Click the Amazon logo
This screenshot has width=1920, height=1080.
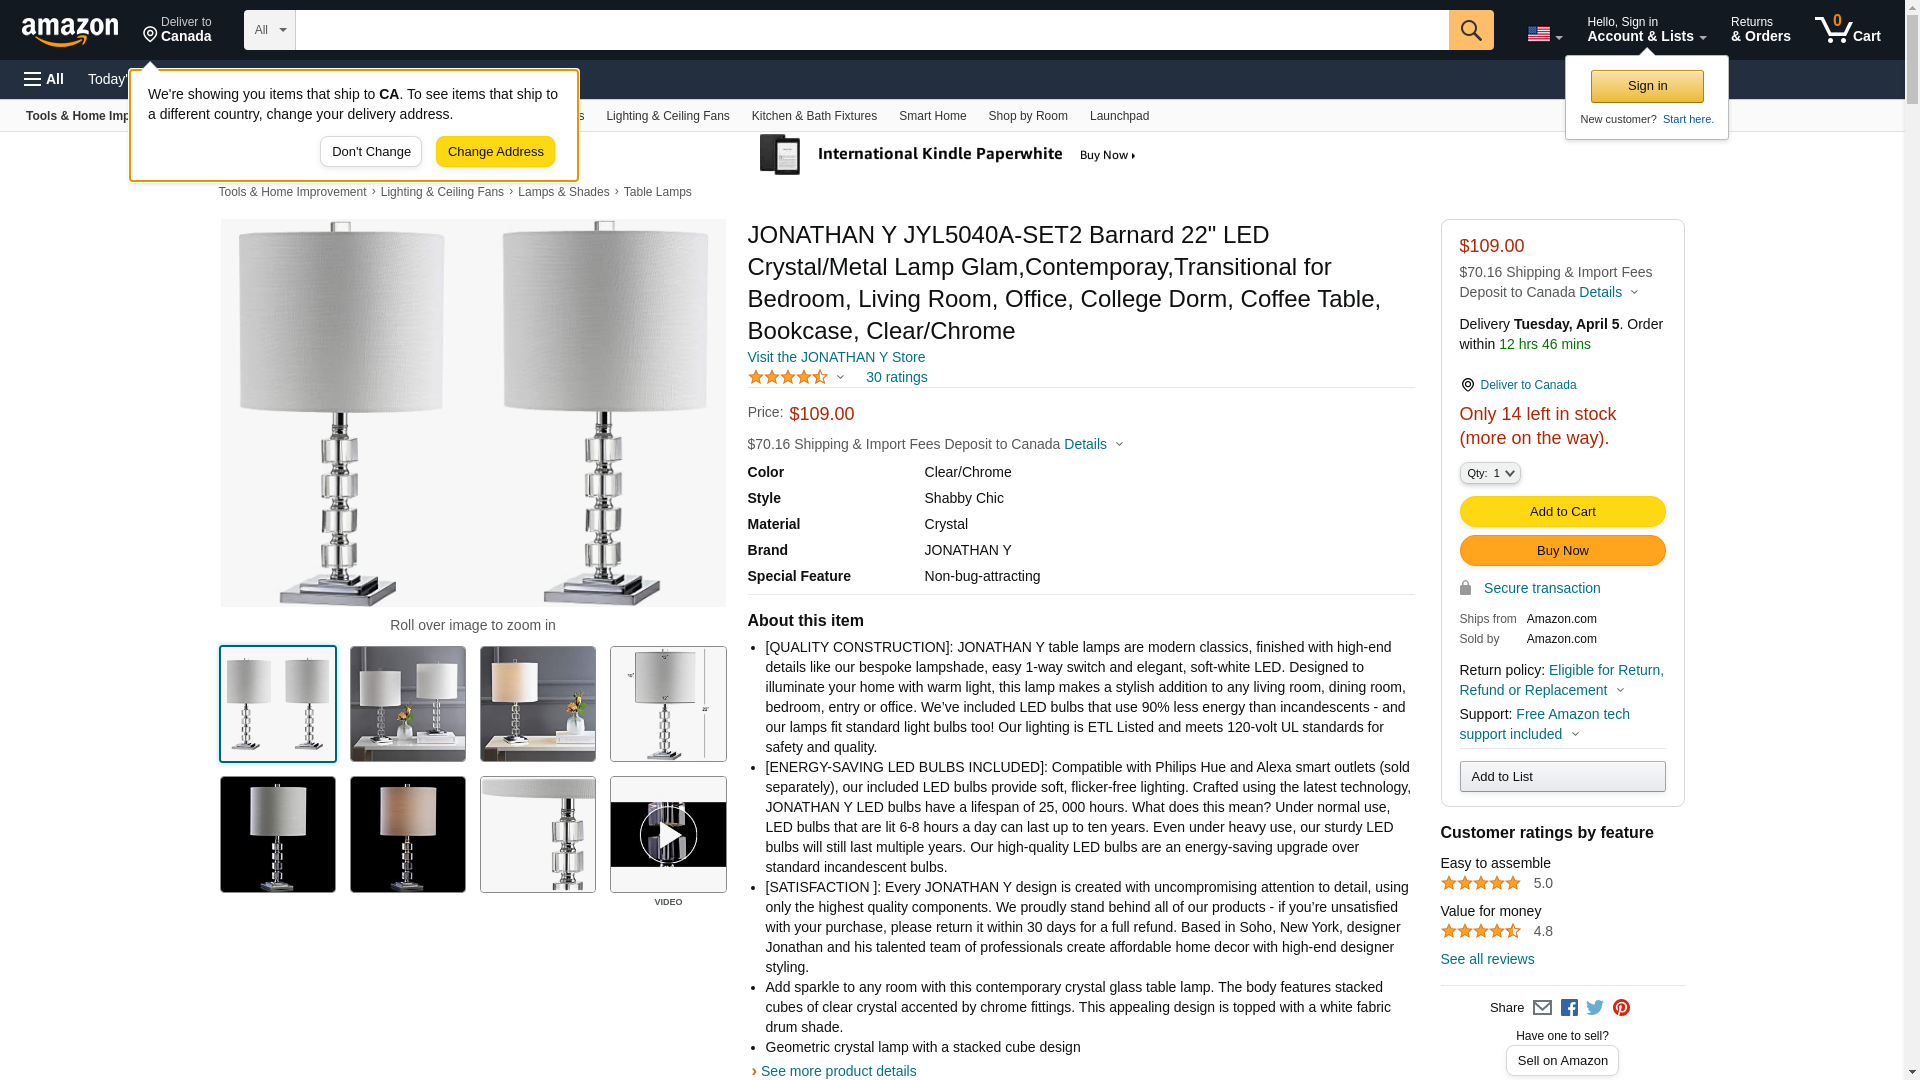point(70,31)
